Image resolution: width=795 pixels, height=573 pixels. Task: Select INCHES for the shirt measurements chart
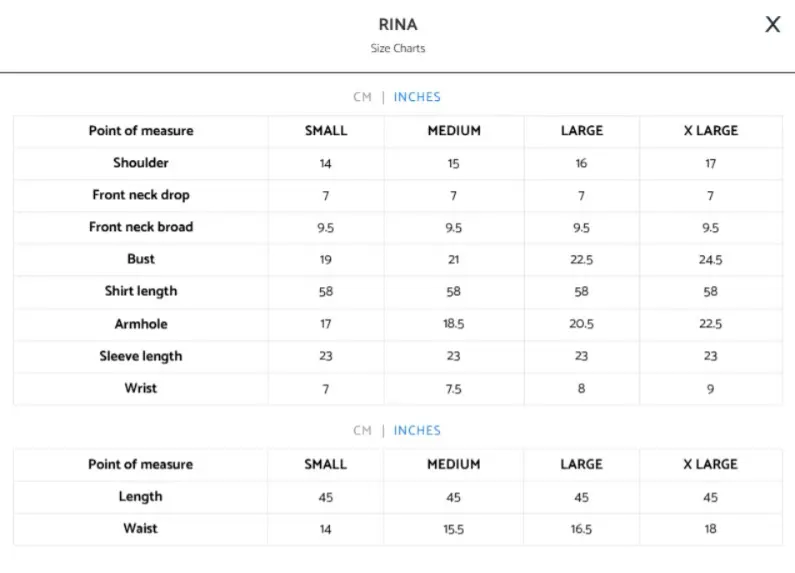point(417,97)
